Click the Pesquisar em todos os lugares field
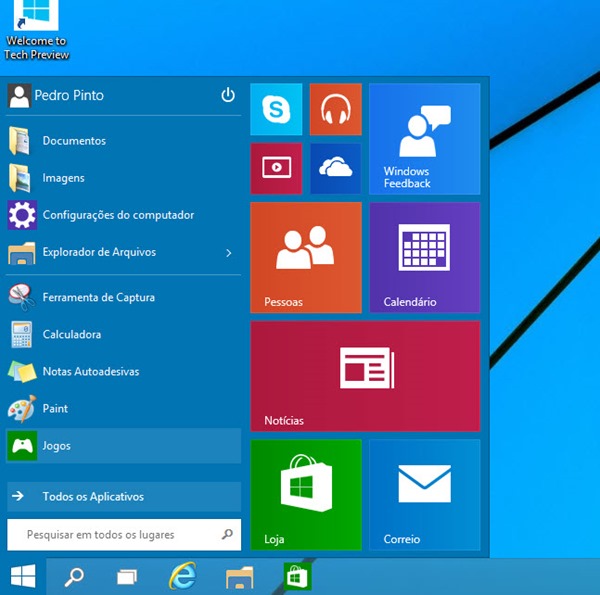Image resolution: width=600 pixels, height=595 pixels. [124, 535]
